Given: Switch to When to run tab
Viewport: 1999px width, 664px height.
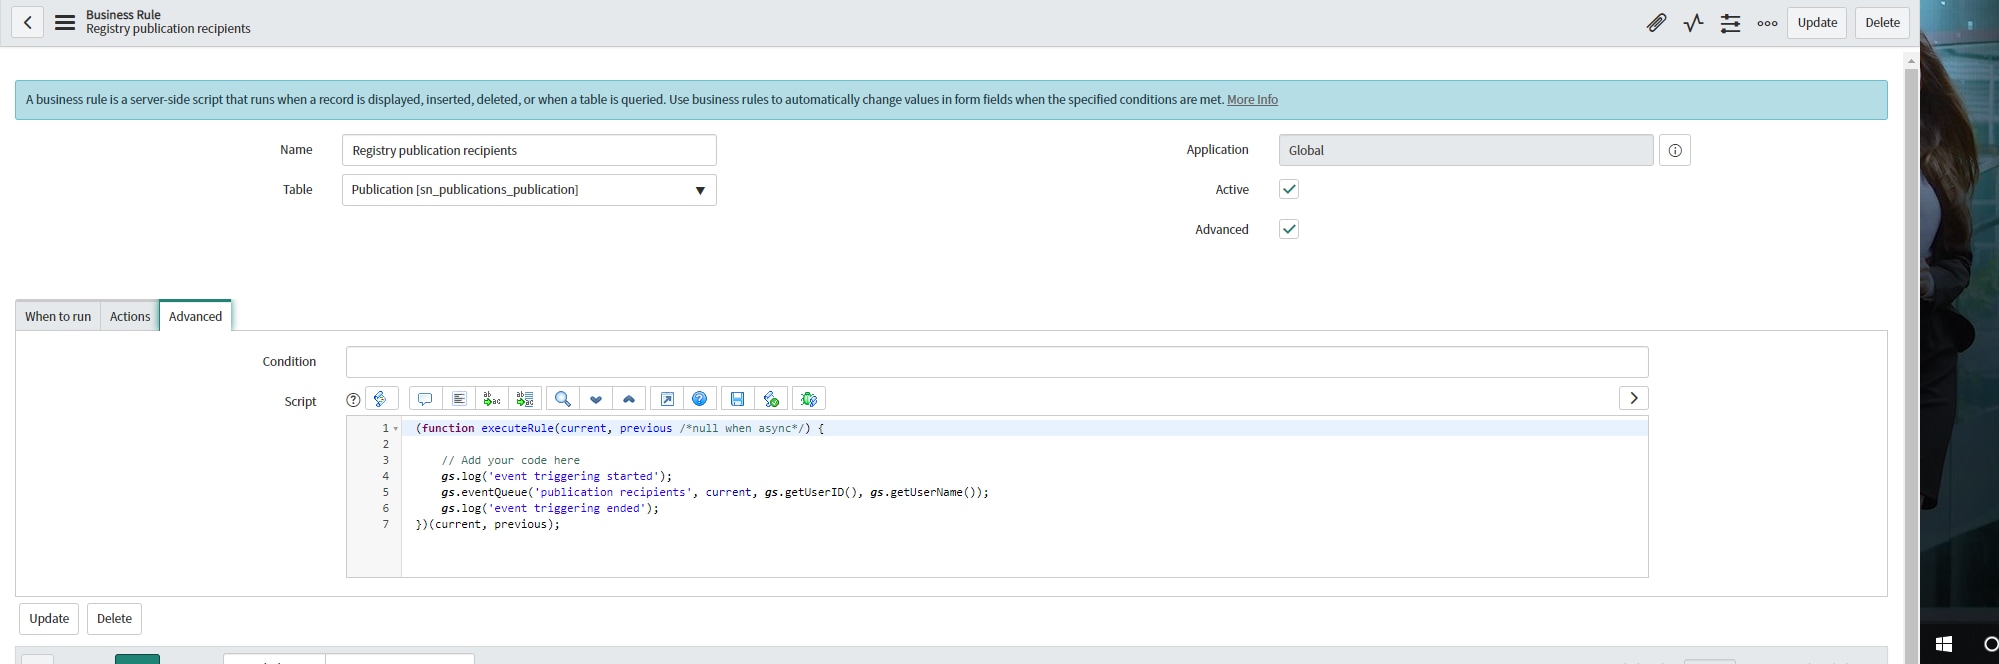Looking at the screenshot, I should point(58,316).
